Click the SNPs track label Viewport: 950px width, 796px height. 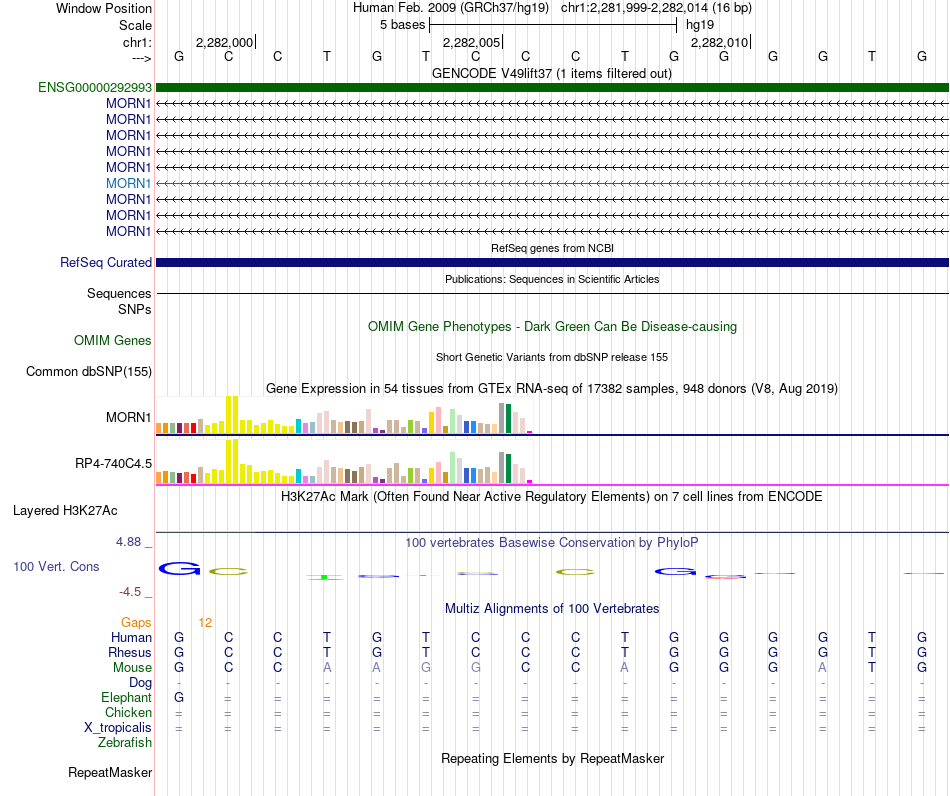pos(135,309)
